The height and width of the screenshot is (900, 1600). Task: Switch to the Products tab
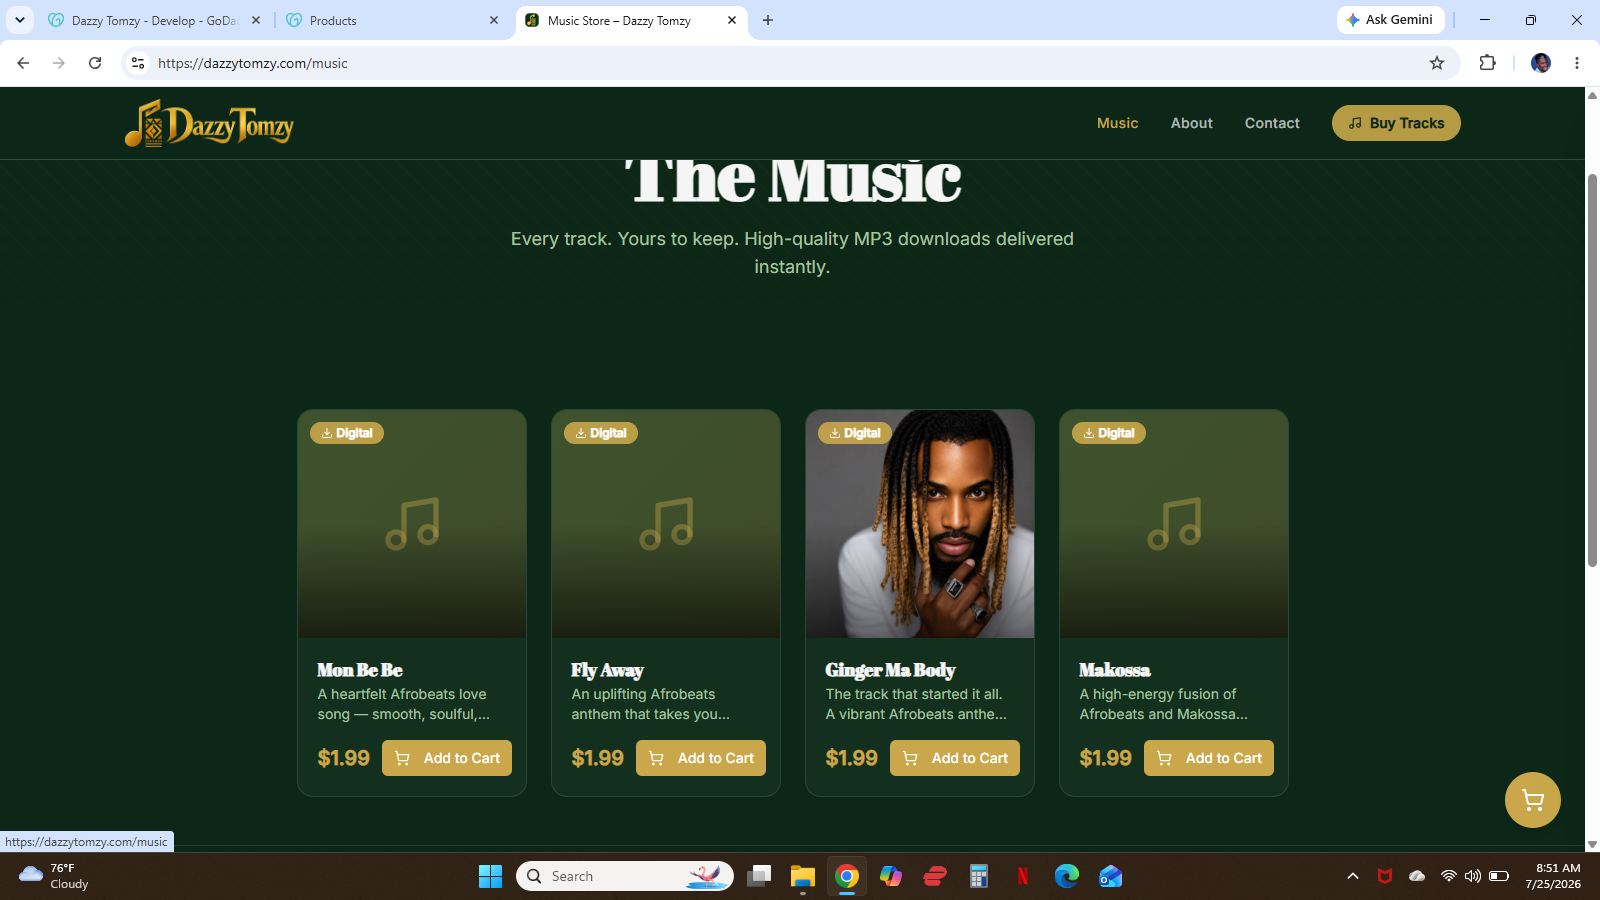(x=393, y=20)
